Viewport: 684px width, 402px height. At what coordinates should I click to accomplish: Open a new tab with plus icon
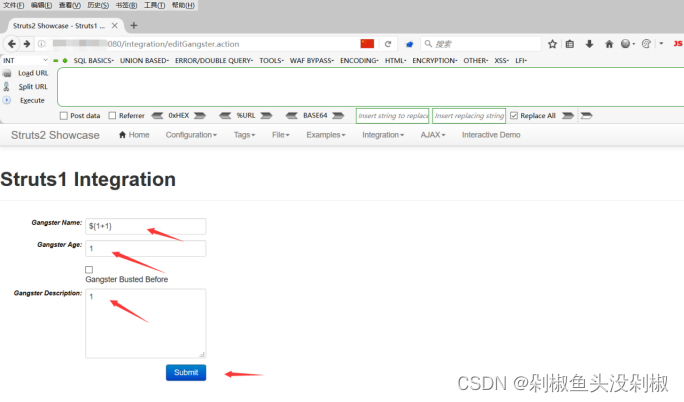pyautogui.click(x=134, y=26)
